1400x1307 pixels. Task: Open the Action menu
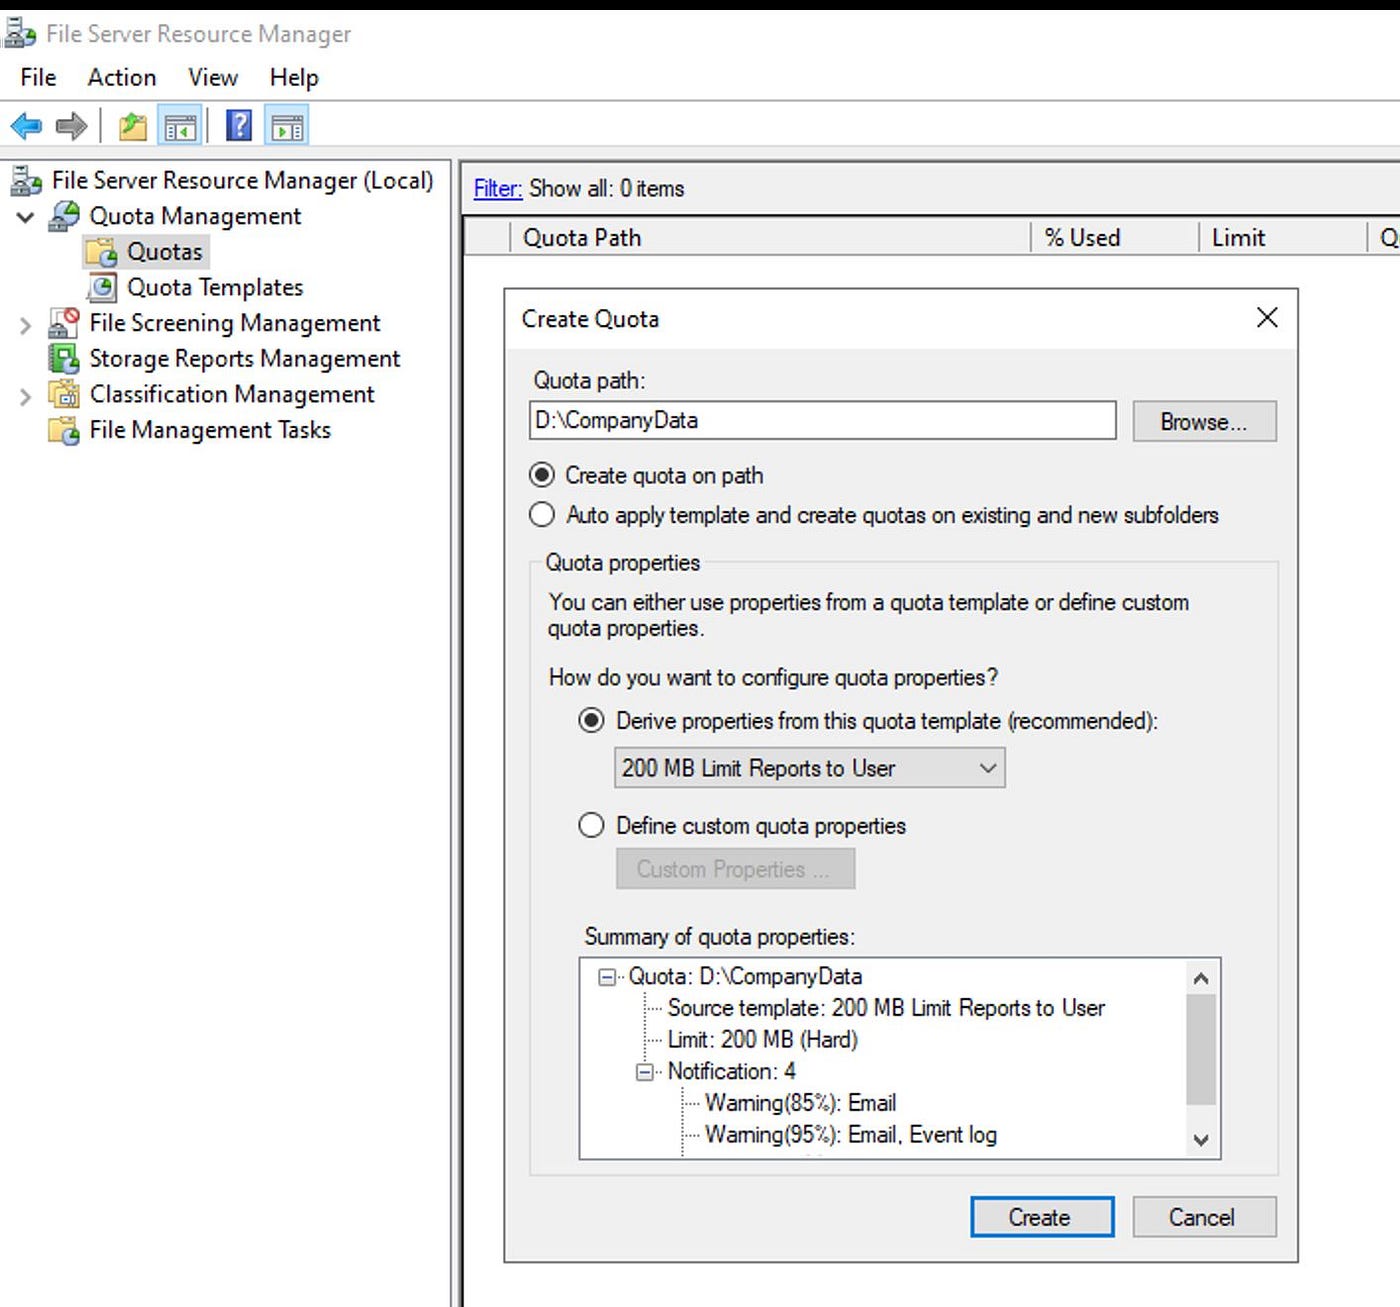coord(122,78)
